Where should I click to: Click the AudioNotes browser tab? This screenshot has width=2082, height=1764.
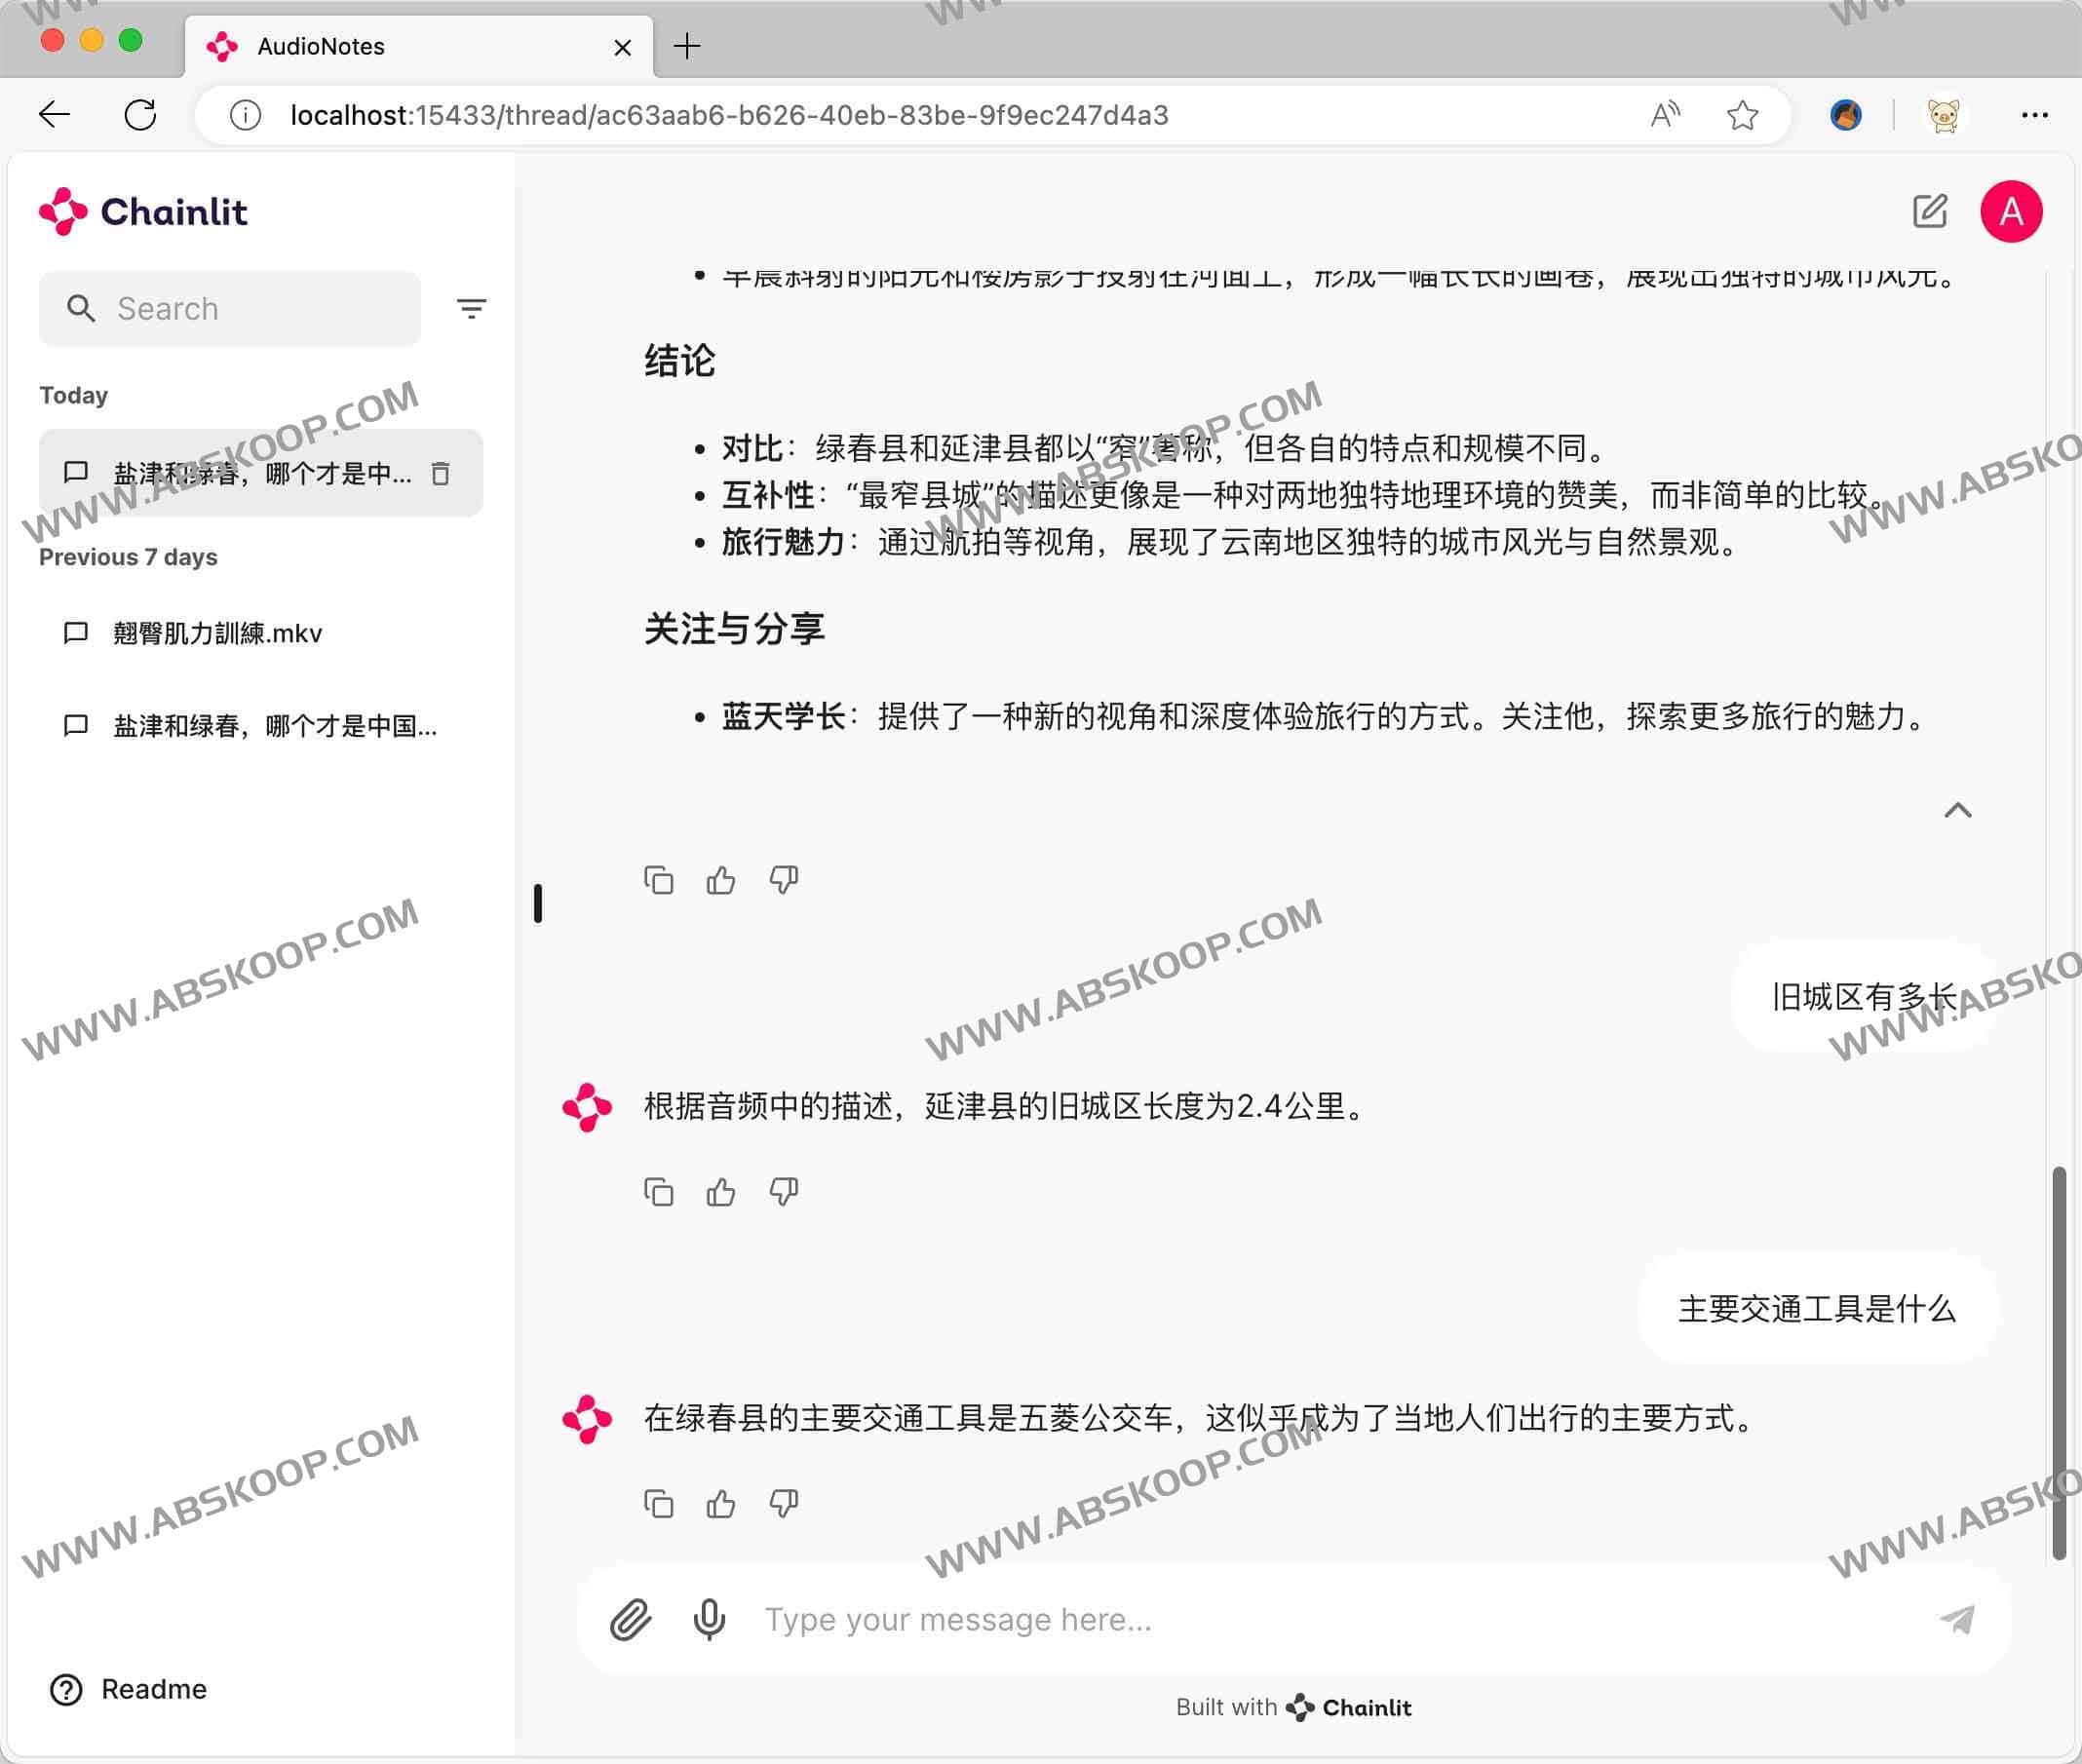pyautogui.click(x=422, y=46)
